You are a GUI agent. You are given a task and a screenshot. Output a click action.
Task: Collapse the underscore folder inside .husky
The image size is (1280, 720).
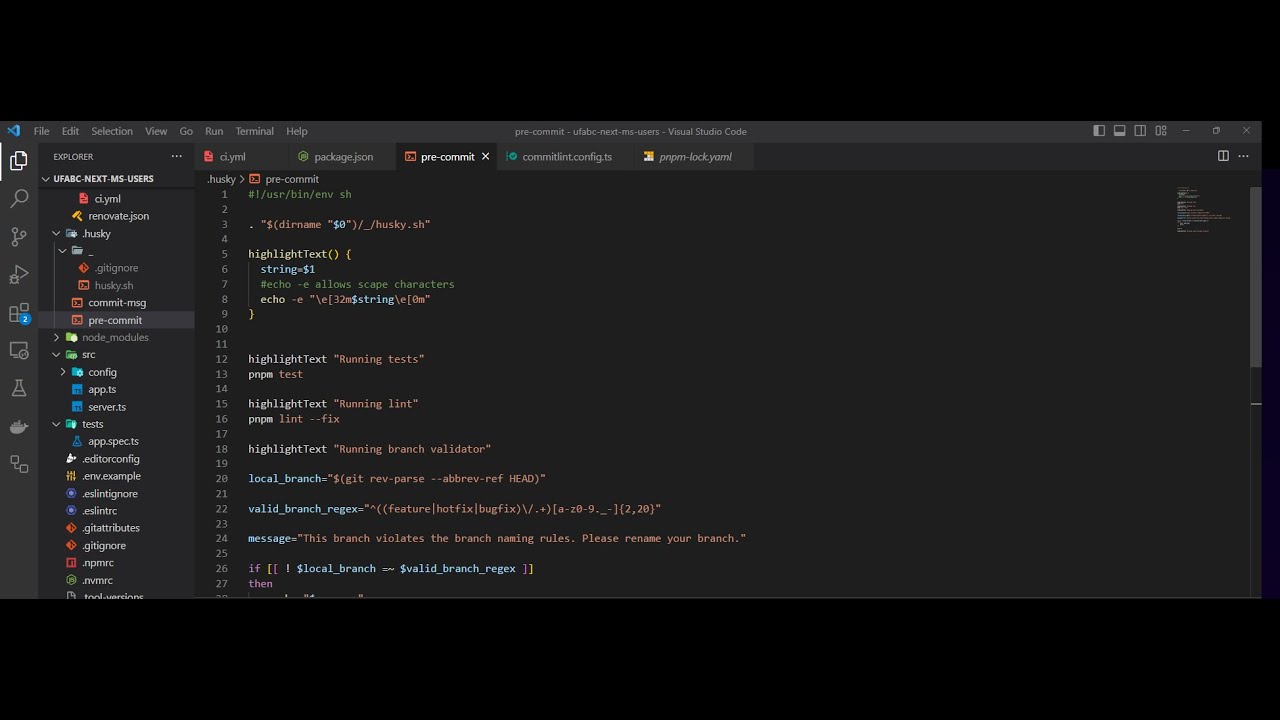pyautogui.click(x=63, y=251)
